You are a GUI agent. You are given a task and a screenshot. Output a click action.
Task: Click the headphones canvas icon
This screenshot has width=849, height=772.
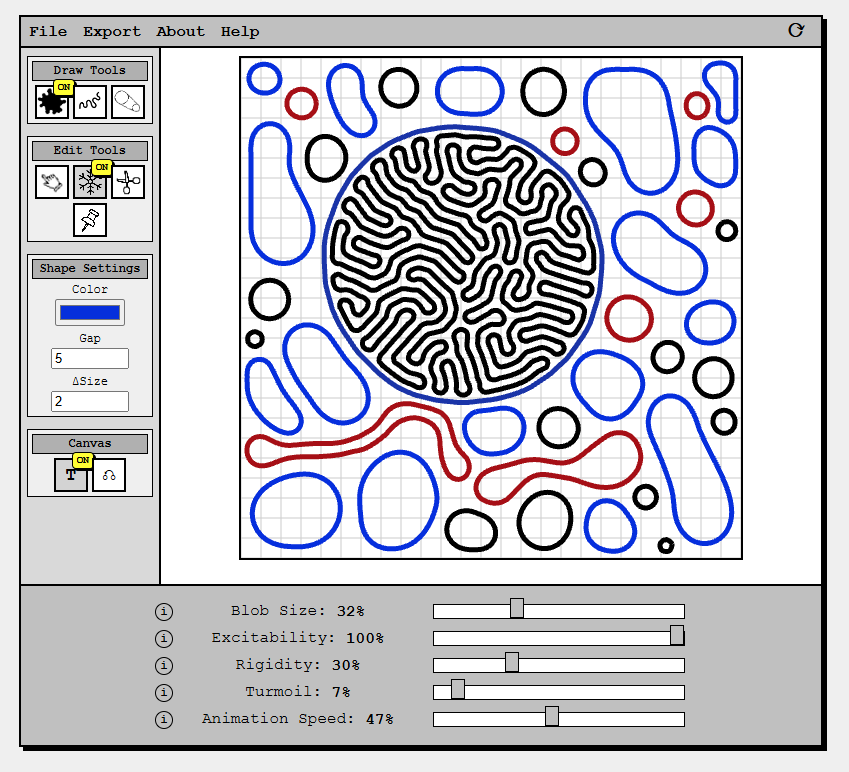[108, 476]
